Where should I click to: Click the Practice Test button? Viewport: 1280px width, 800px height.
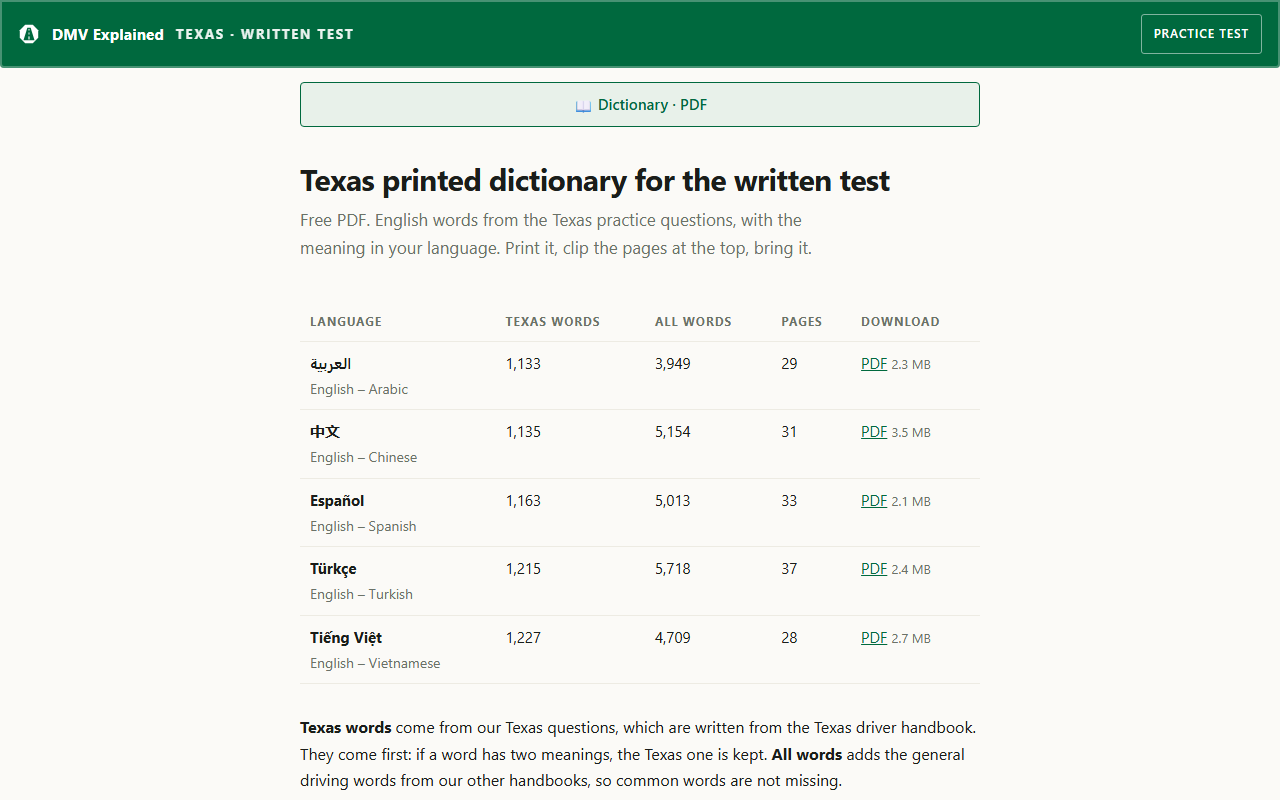1201,34
